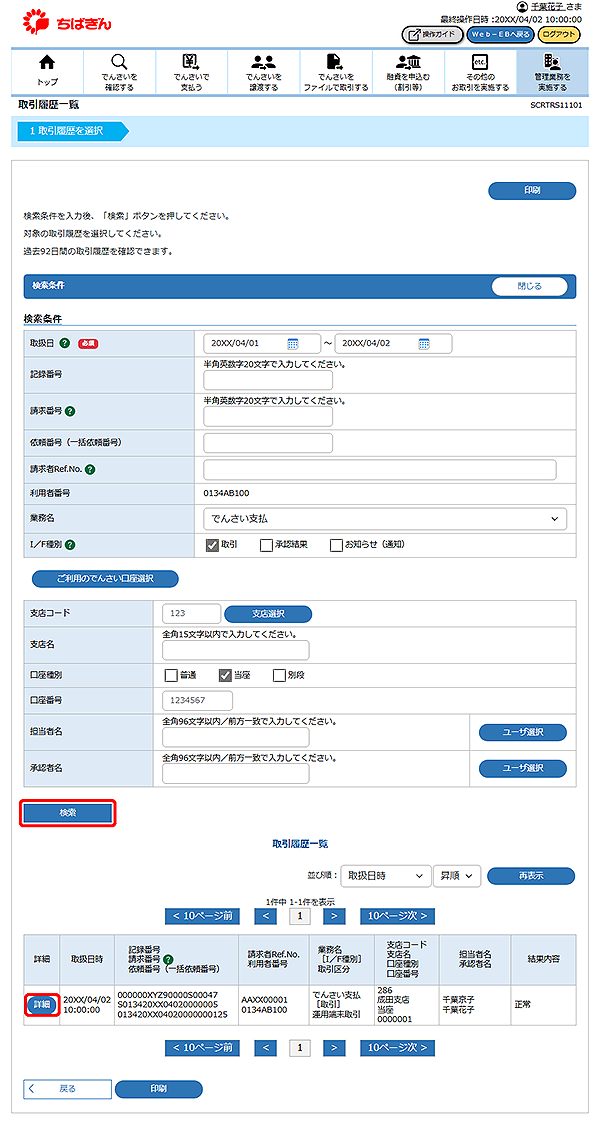Toggle the 取引 checkbox
The width and height of the screenshot is (600, 1125).
[212, 545]
